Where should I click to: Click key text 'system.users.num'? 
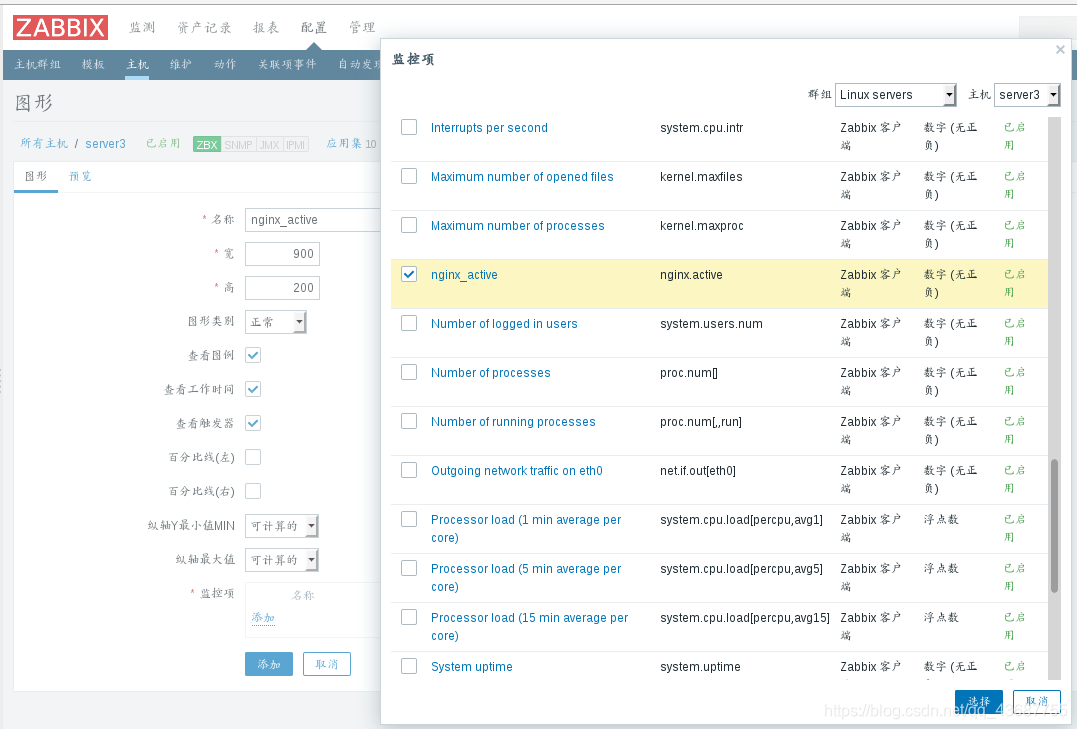click(x=711, y=324)
